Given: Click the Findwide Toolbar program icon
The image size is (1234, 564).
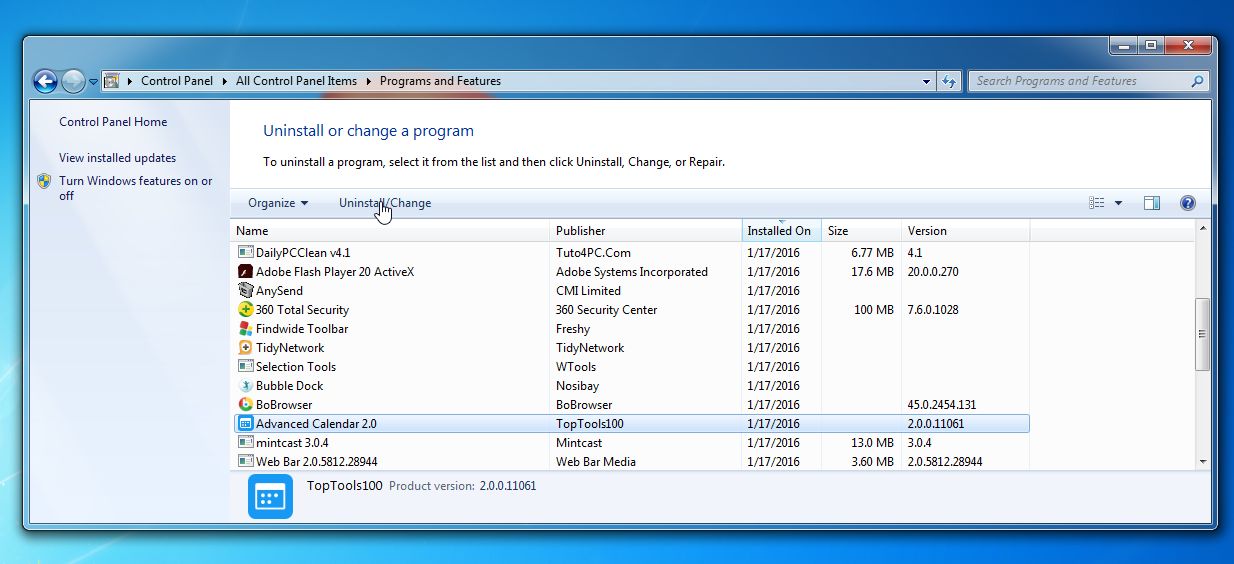Looking at the screenshot, I should (246, 329).
